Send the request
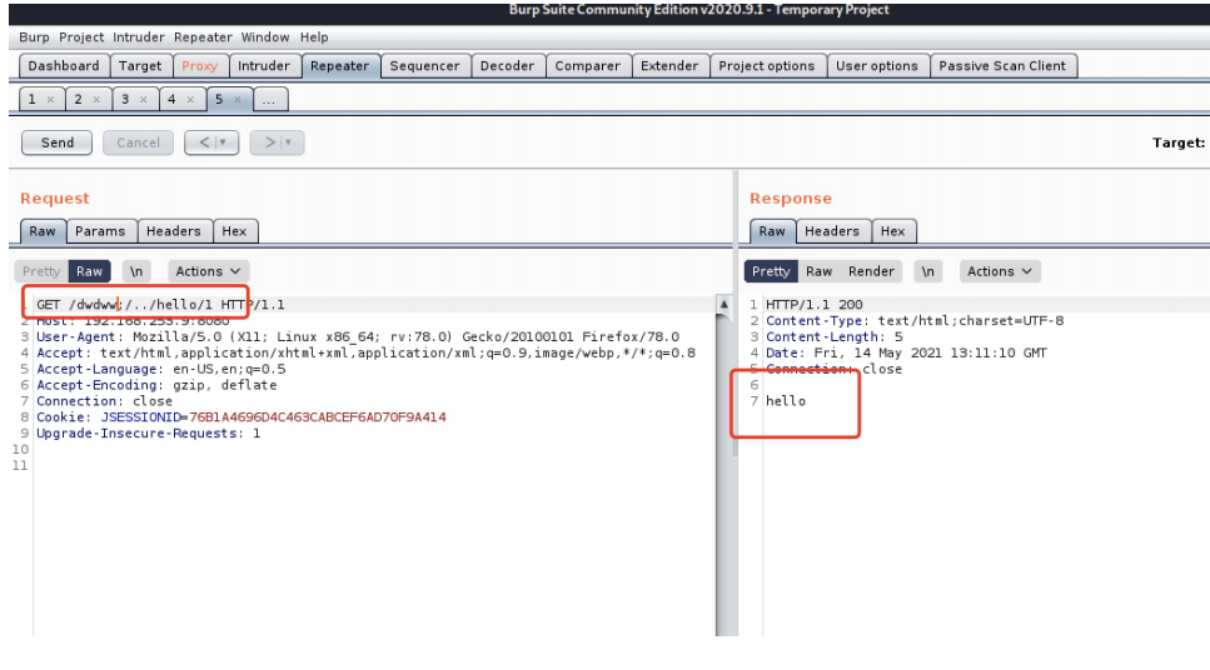This screenshot has height=670, width=1210. [x=57, y=143]
